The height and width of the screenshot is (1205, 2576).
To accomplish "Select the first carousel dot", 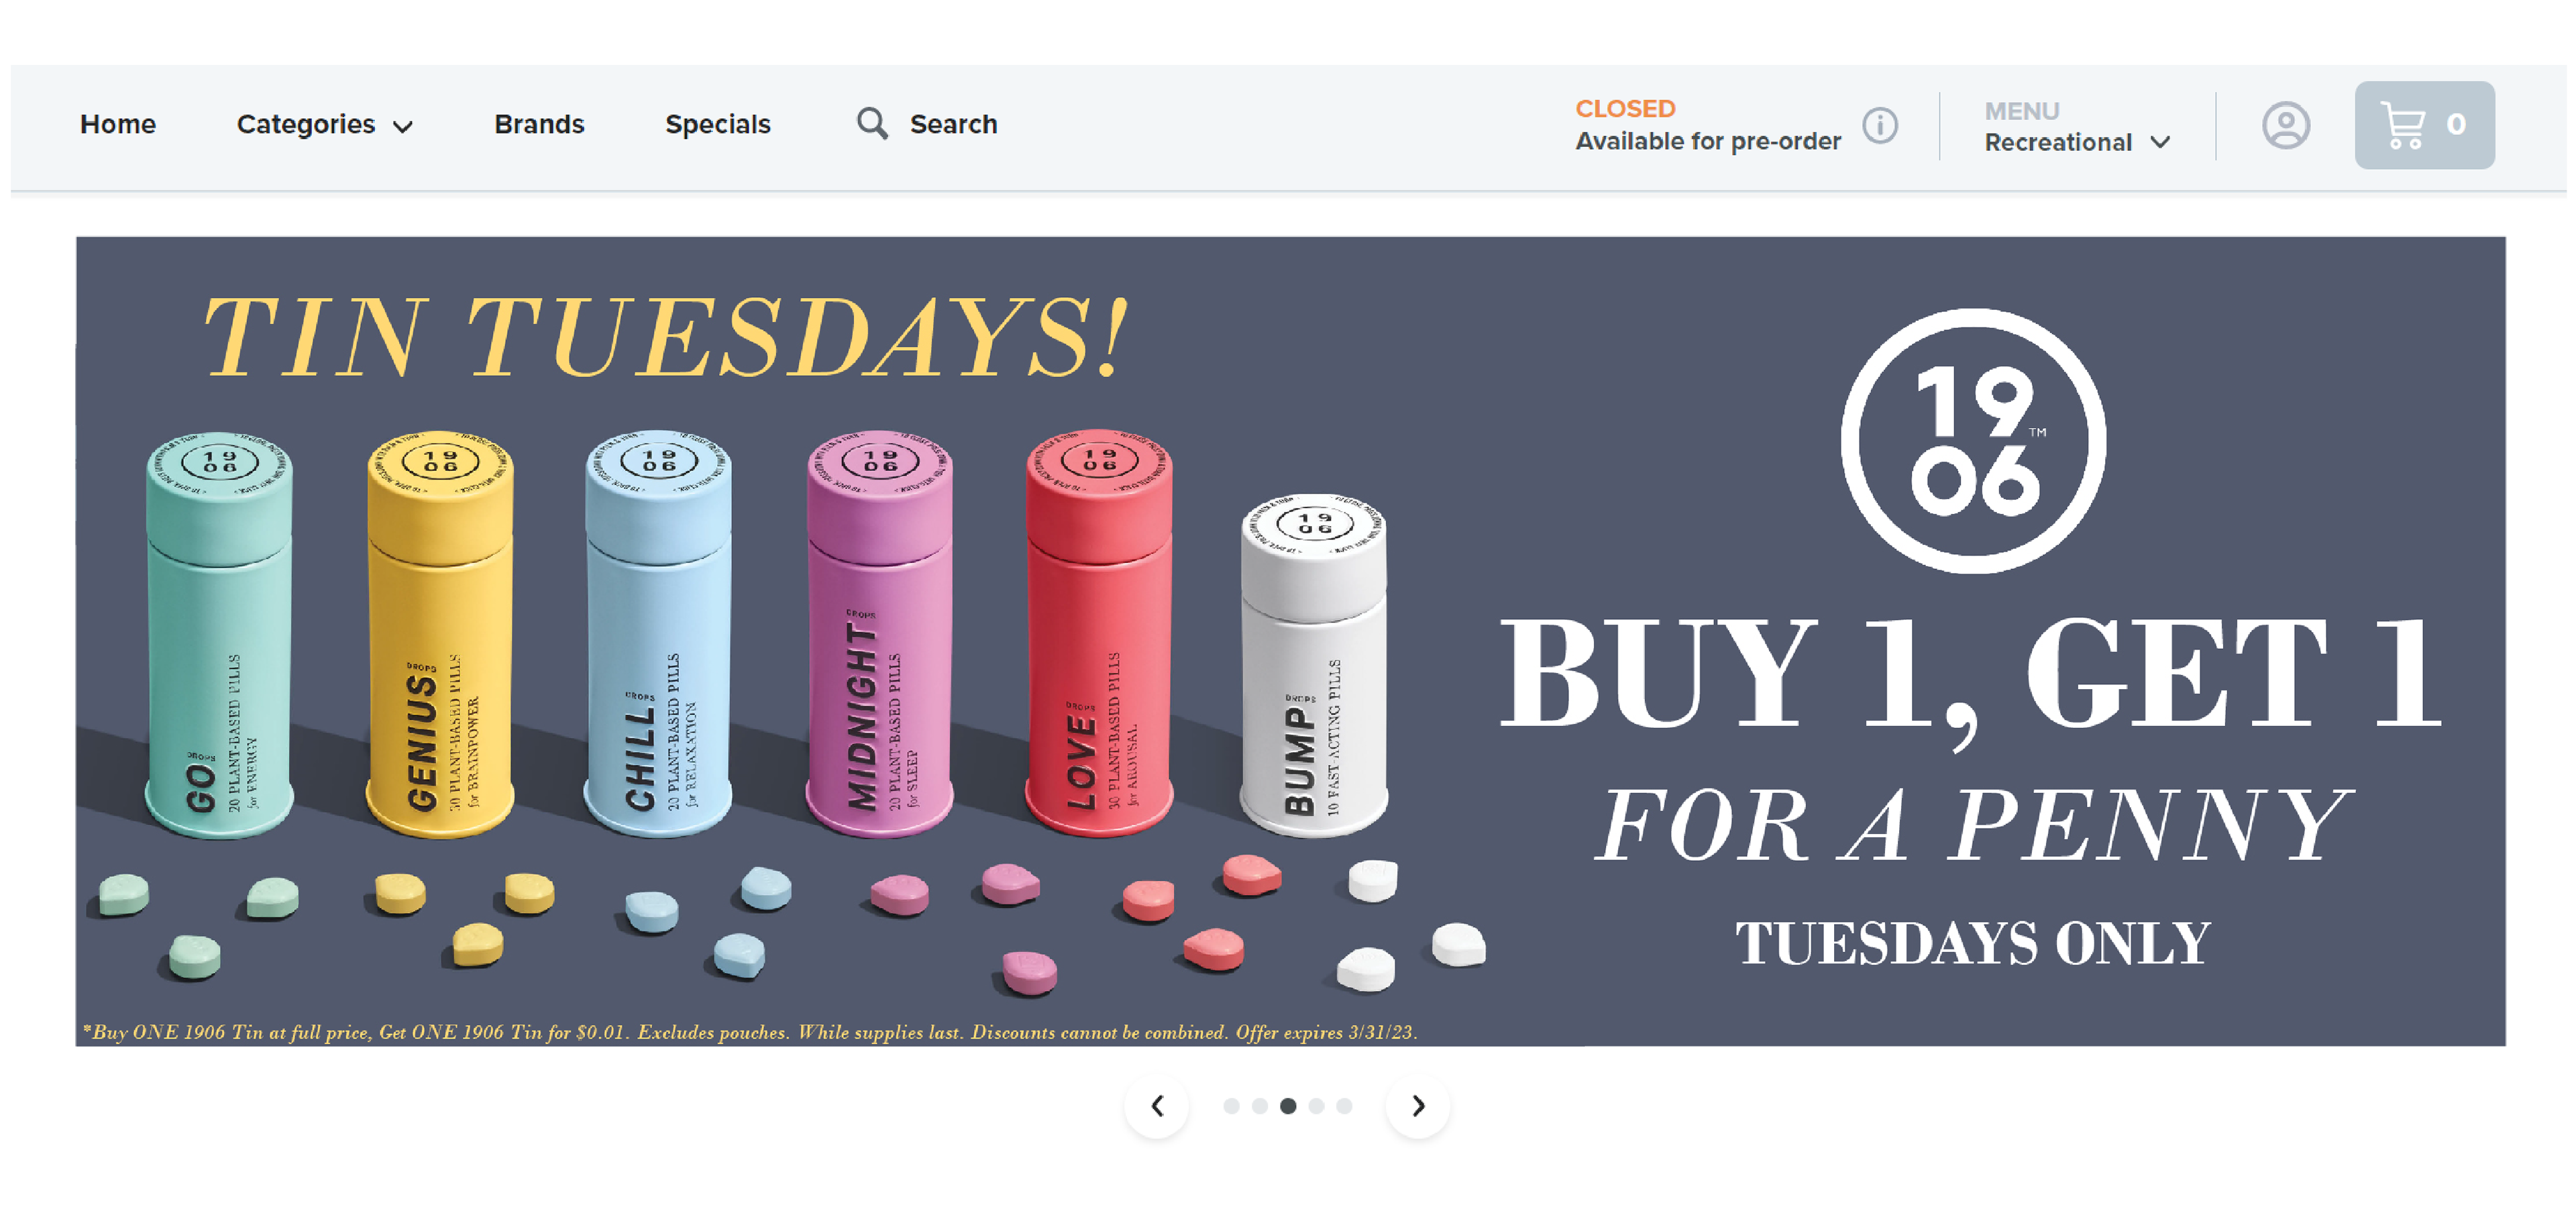I will coord(1231,1106).
